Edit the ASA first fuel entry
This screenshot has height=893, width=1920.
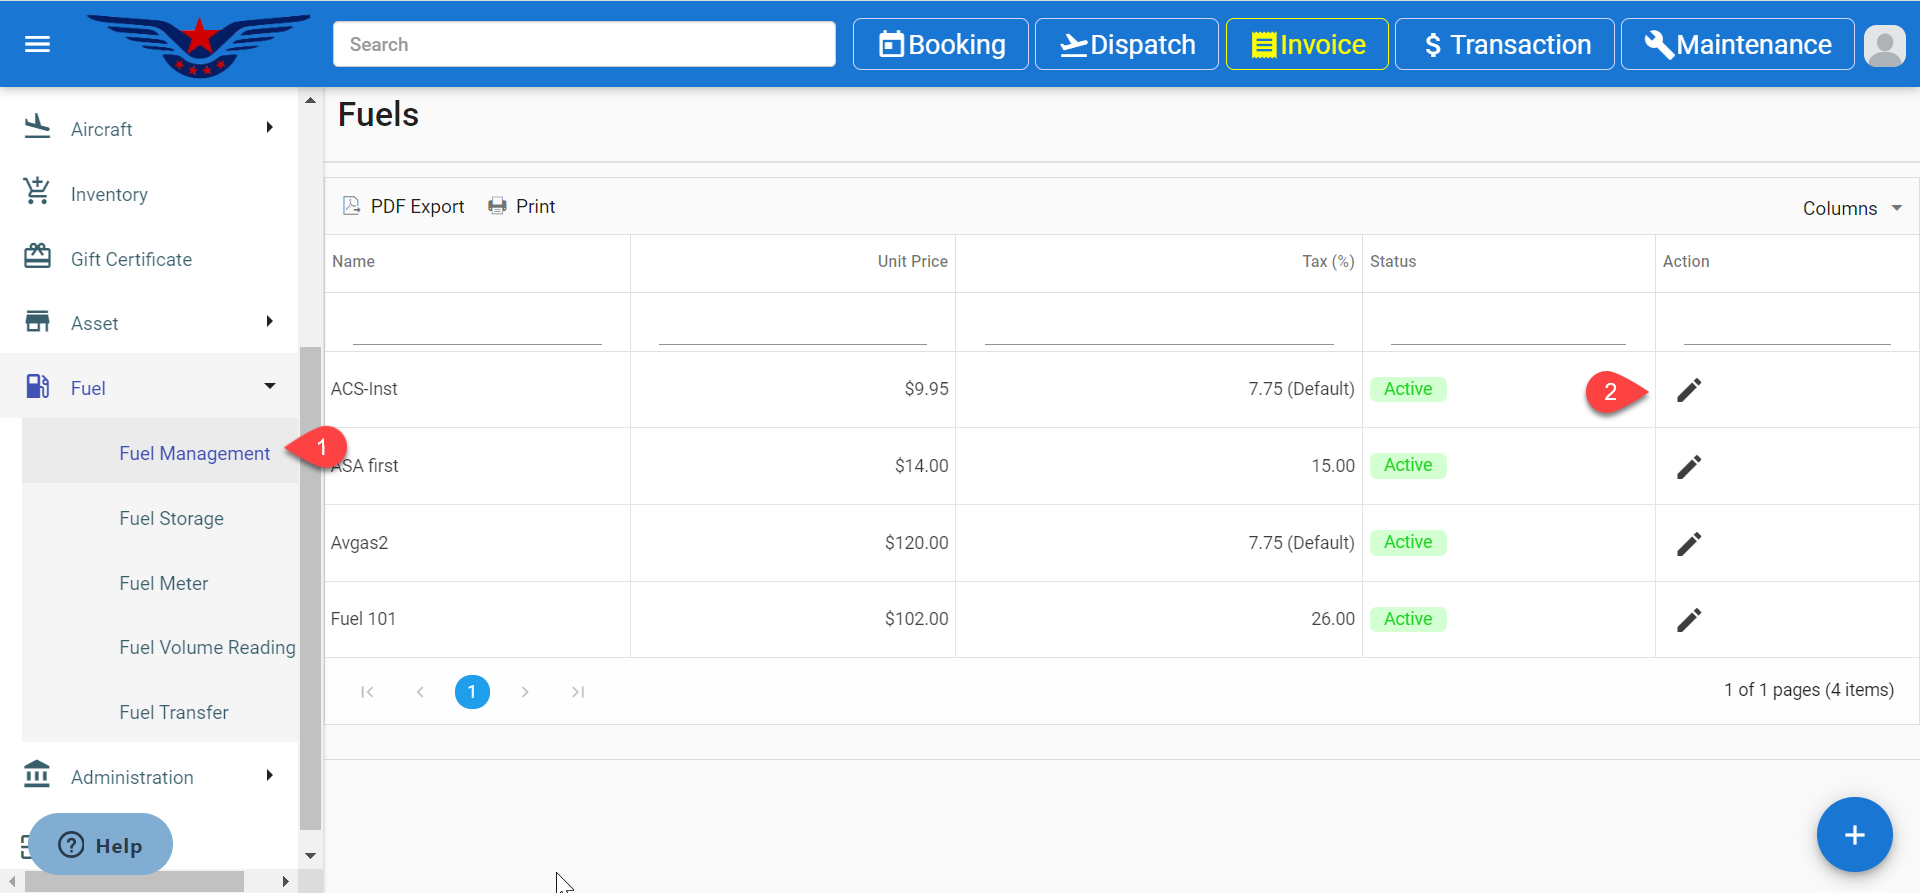pos(1688,467)
